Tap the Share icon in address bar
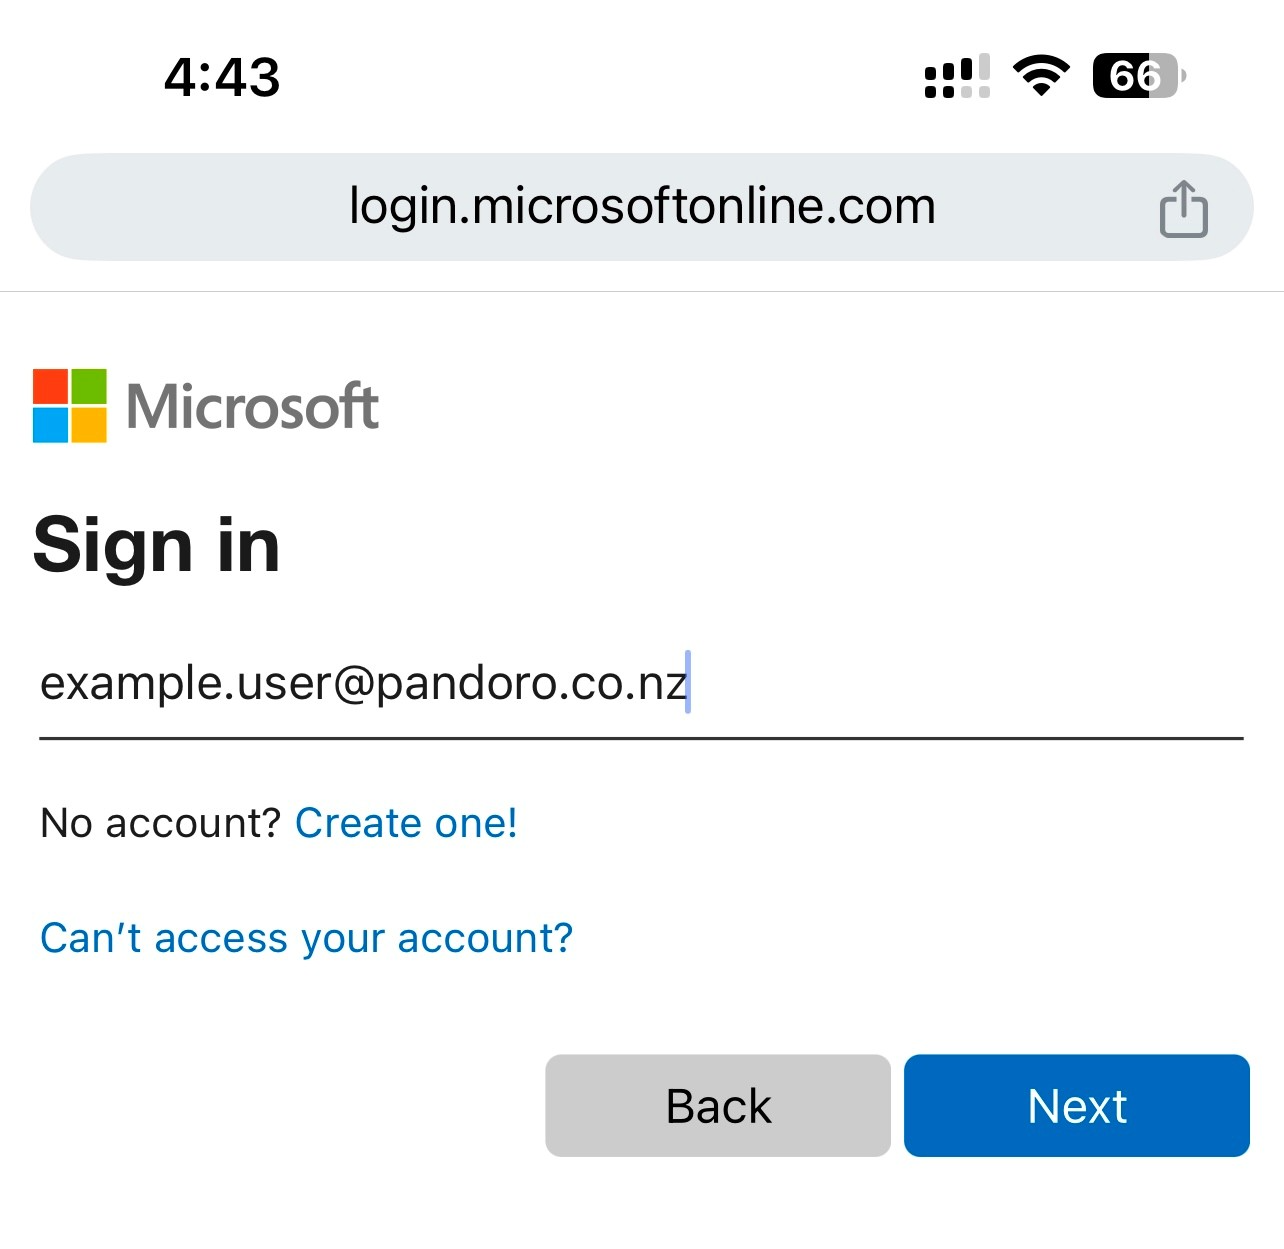The height and width of the screenshot is (1249, 1284). 1183,208
